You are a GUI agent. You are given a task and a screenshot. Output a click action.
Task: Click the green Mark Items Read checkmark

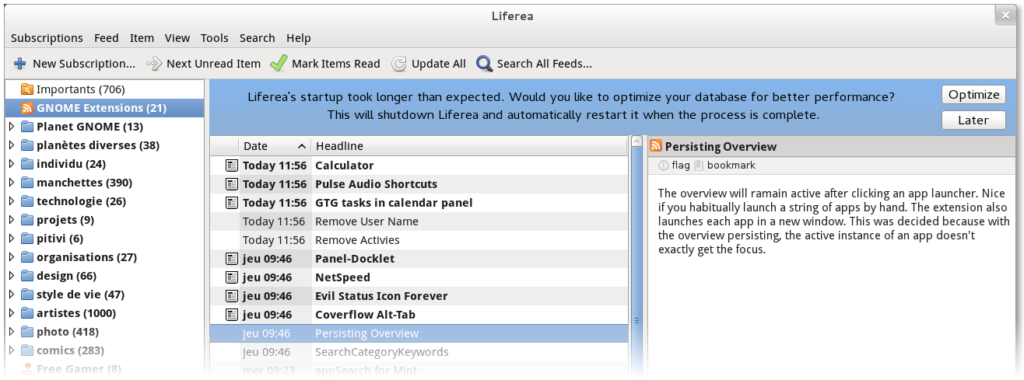(x=279, y=63)
